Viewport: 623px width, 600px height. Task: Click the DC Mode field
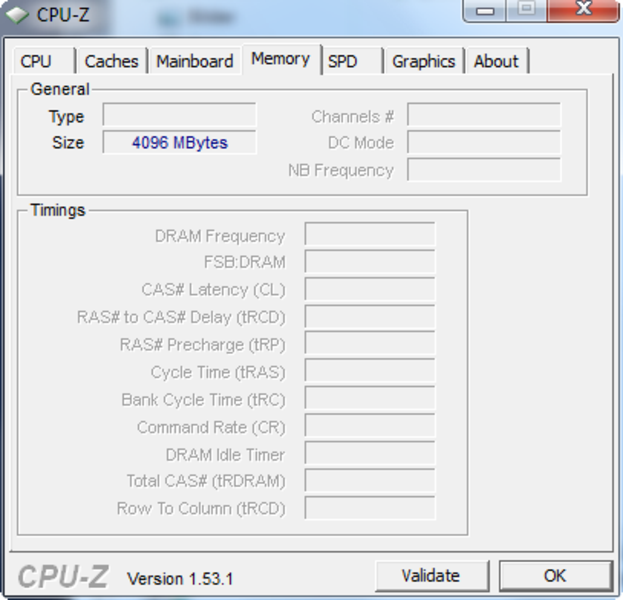tap(484, 142)
